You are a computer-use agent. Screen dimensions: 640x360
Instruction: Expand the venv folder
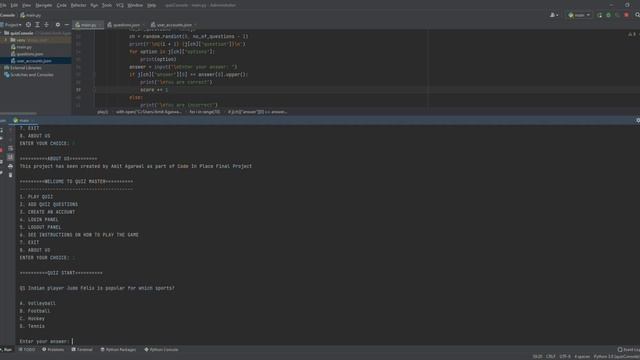(6, 40)
